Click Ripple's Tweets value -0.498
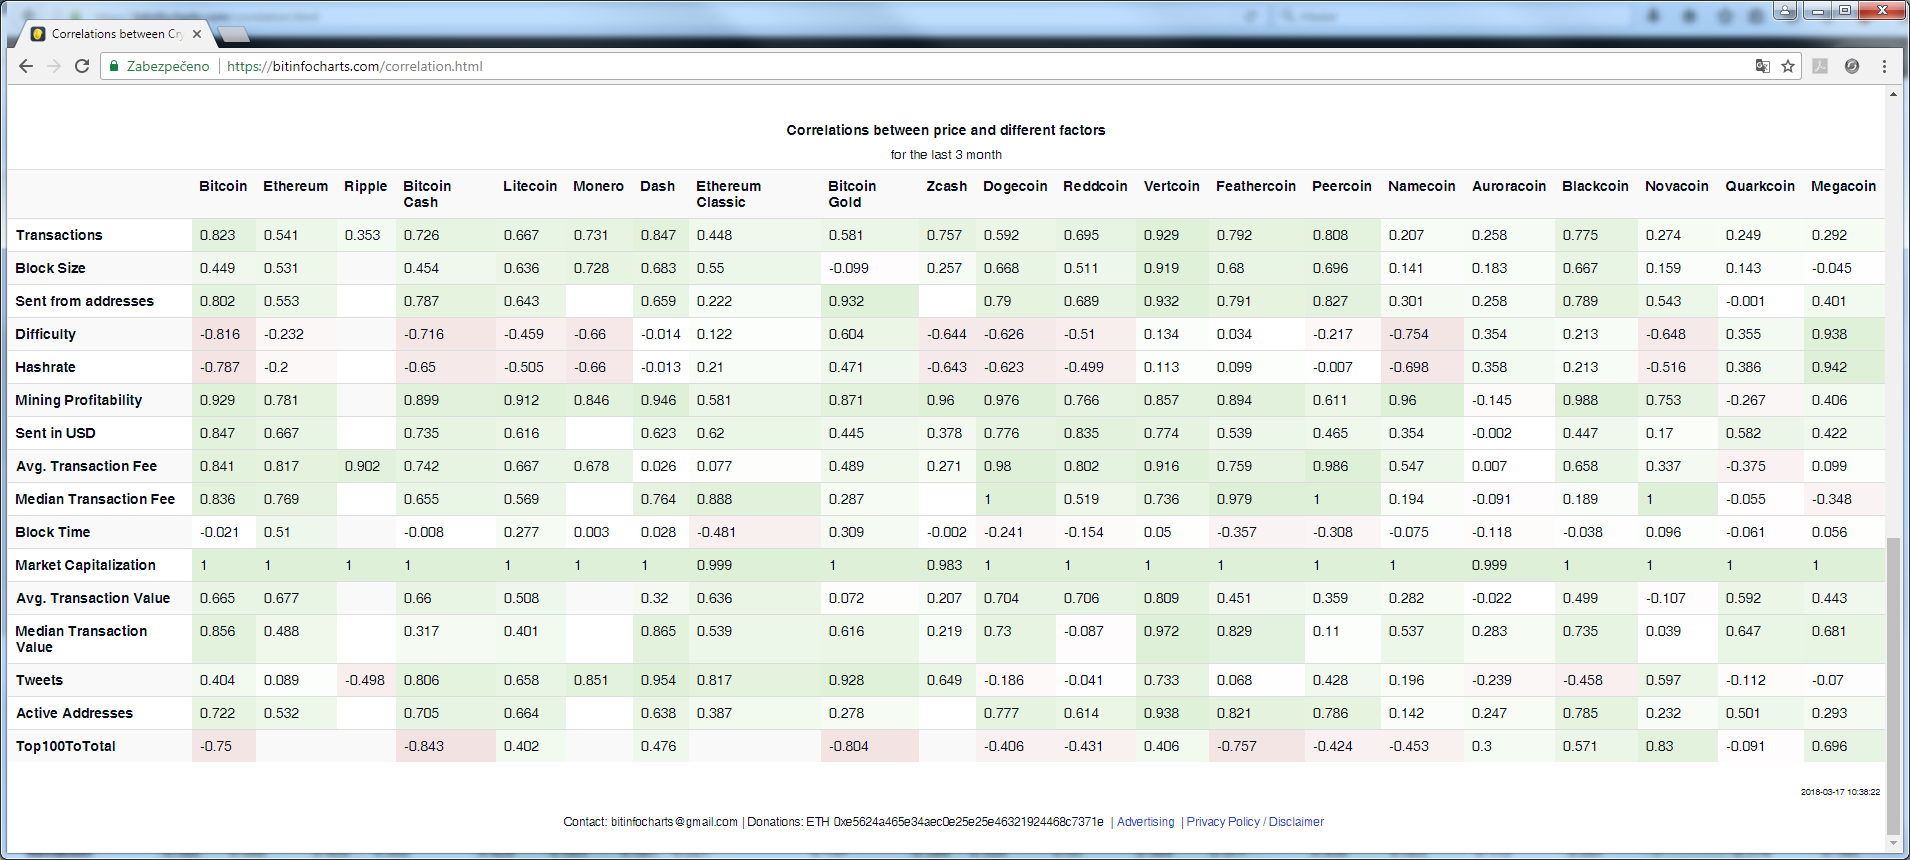Screen dimensions: 1910x860 click(365, 680)
